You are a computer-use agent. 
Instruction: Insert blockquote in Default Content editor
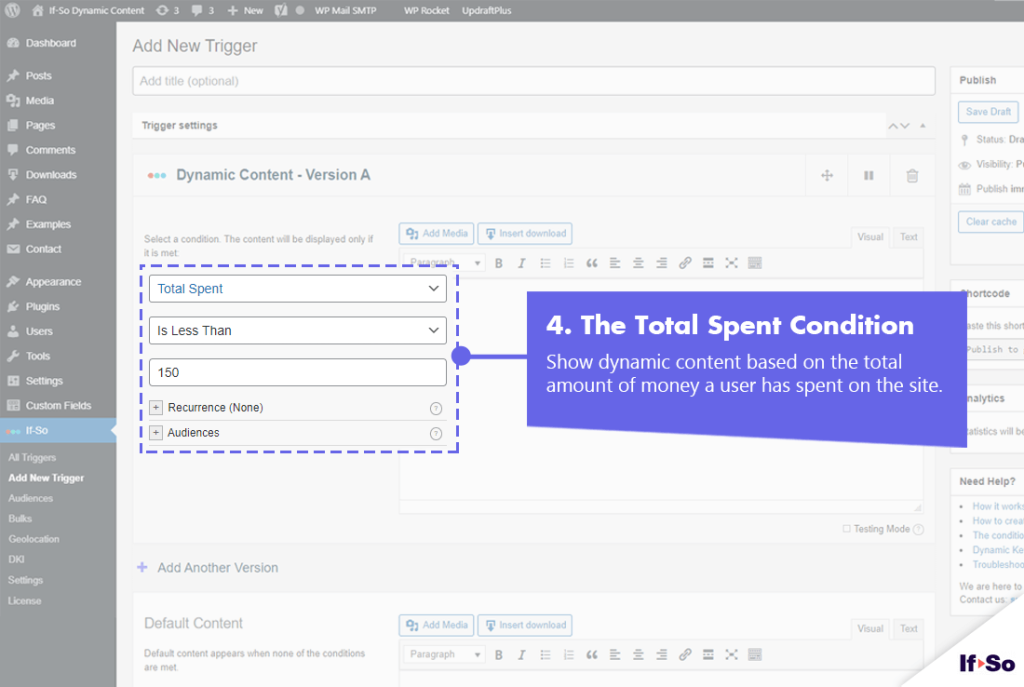[x=592, y=654]
